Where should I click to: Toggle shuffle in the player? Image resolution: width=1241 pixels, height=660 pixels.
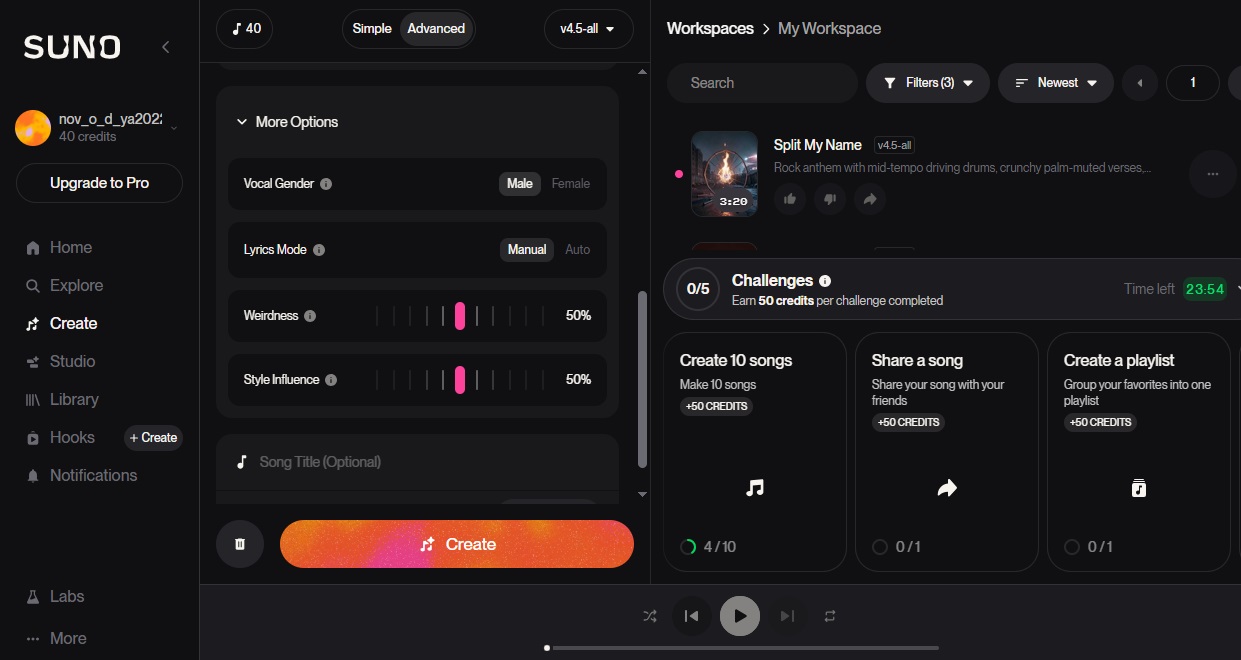[650, 616]
